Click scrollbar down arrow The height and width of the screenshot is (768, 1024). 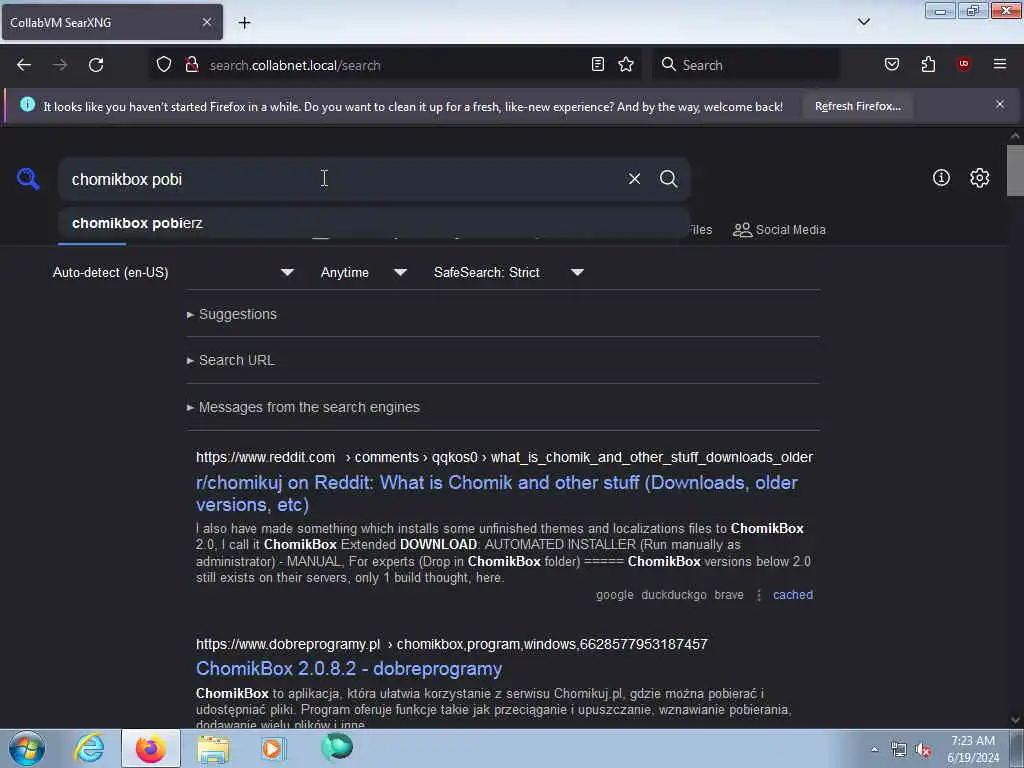click(x=1015, y=720)
